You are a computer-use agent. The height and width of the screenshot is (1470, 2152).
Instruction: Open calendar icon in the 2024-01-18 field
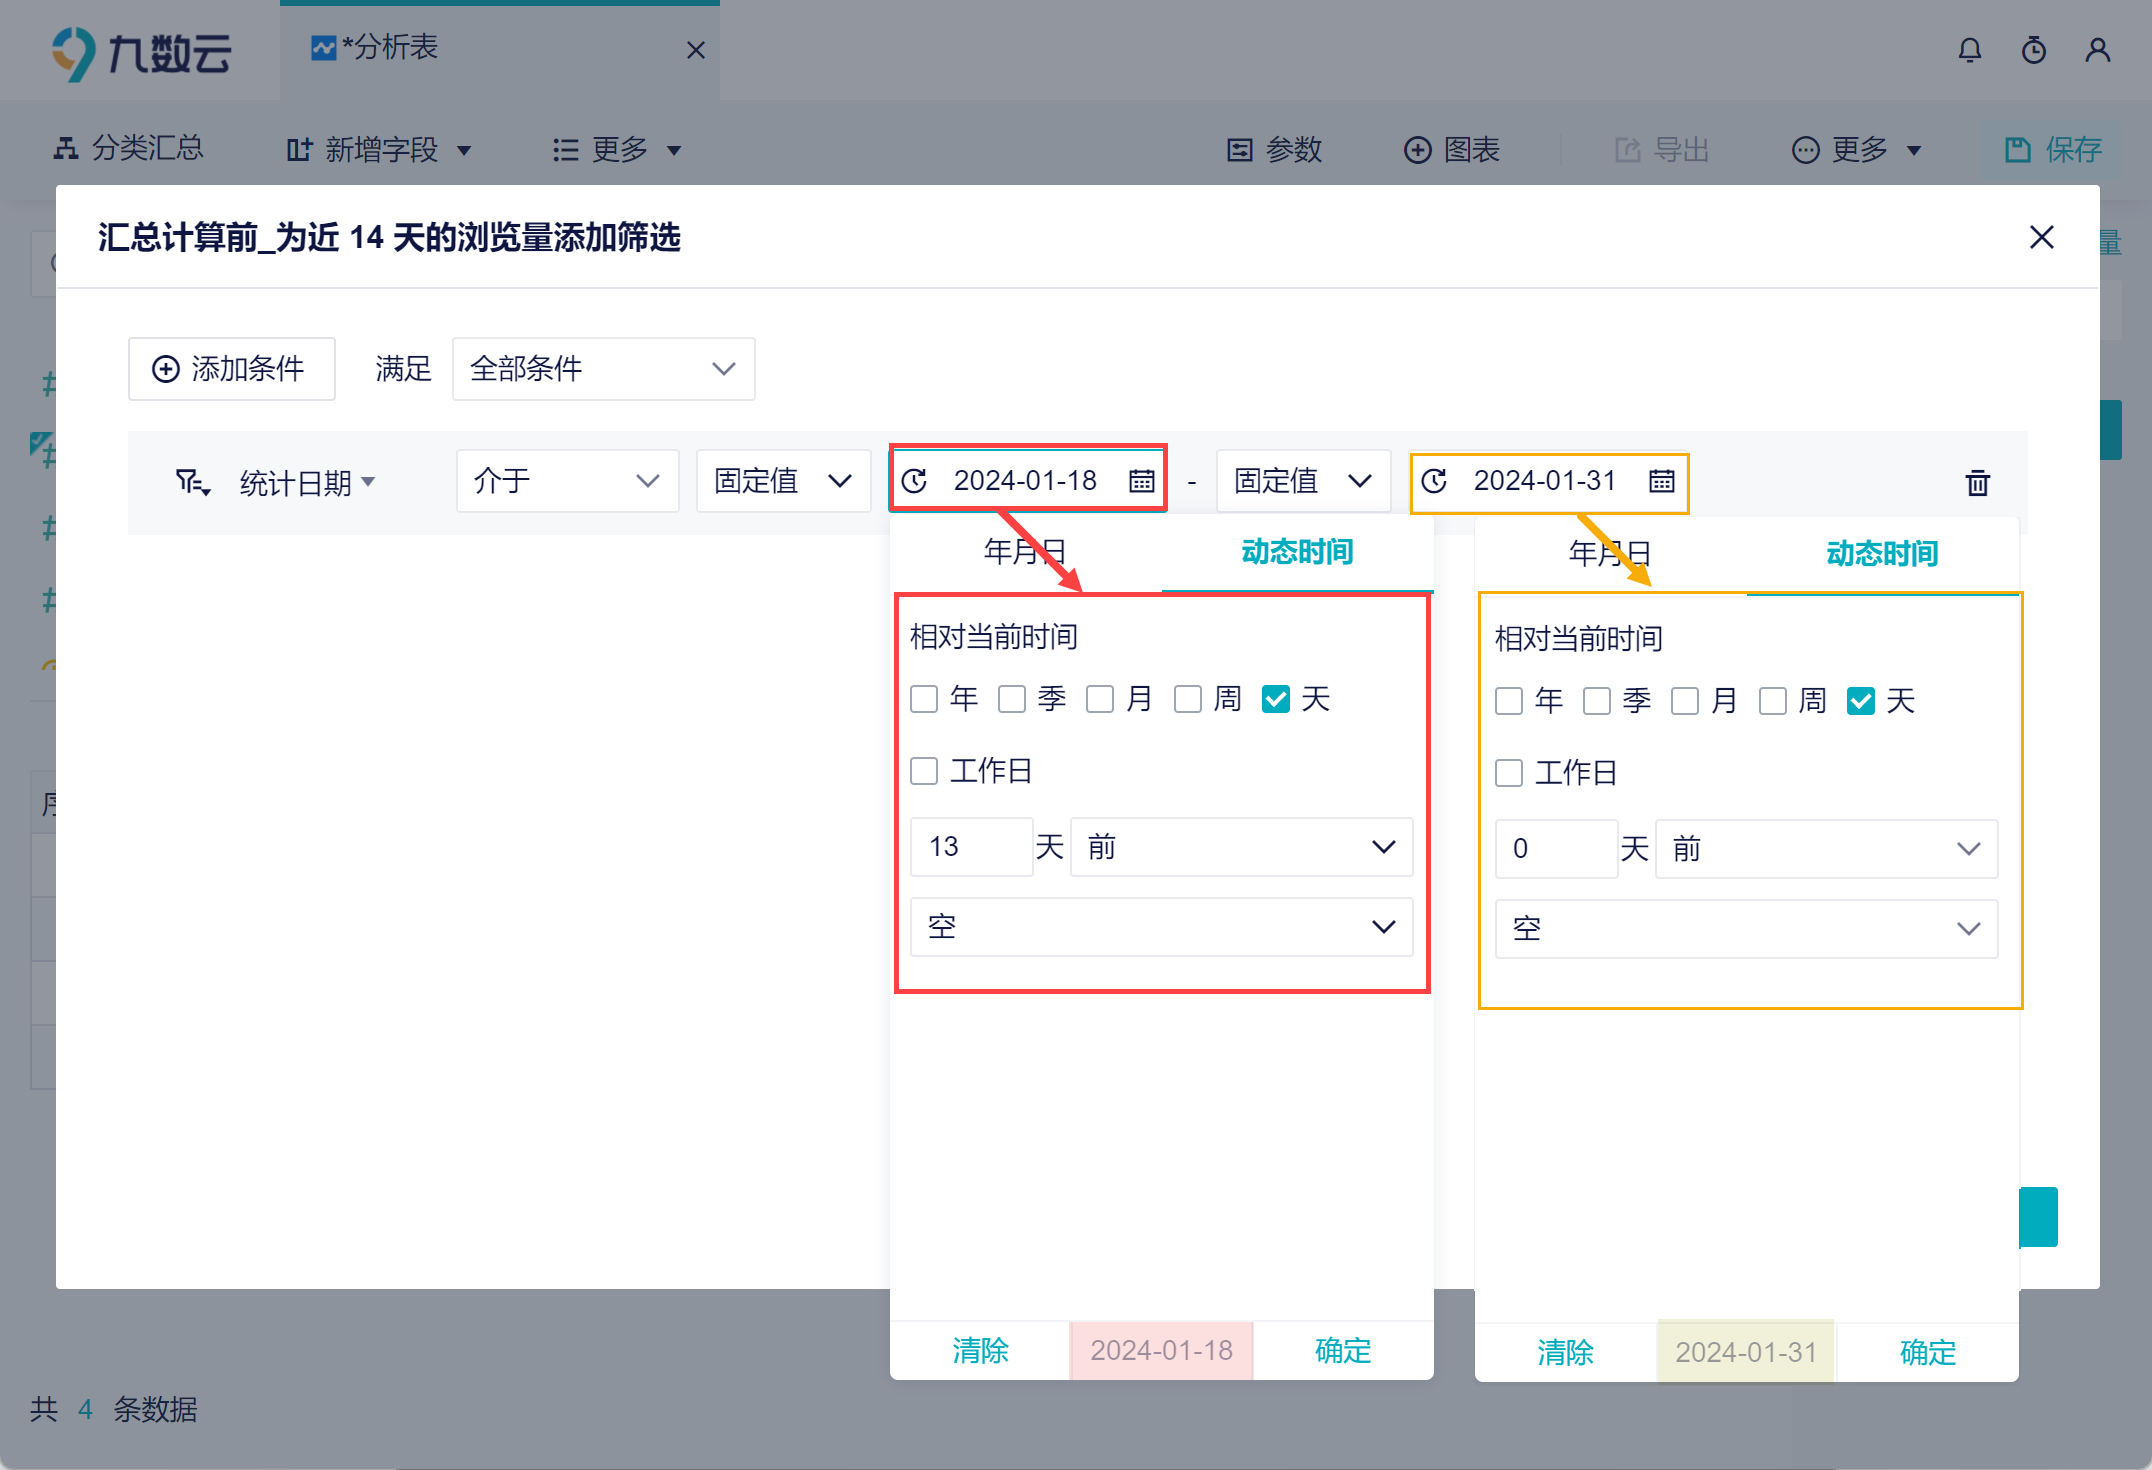click(1141, 481)
